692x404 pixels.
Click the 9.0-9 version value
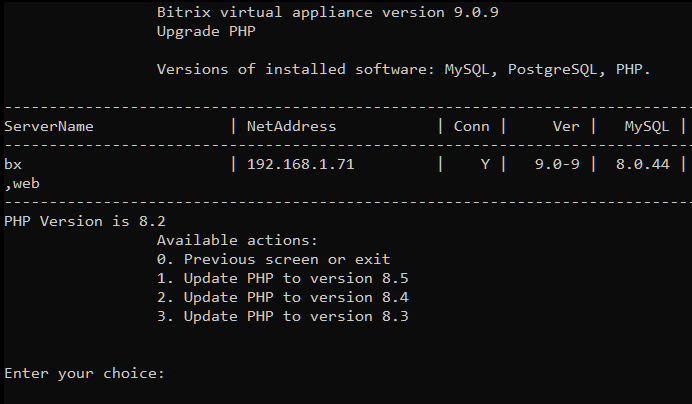(557, 164)
